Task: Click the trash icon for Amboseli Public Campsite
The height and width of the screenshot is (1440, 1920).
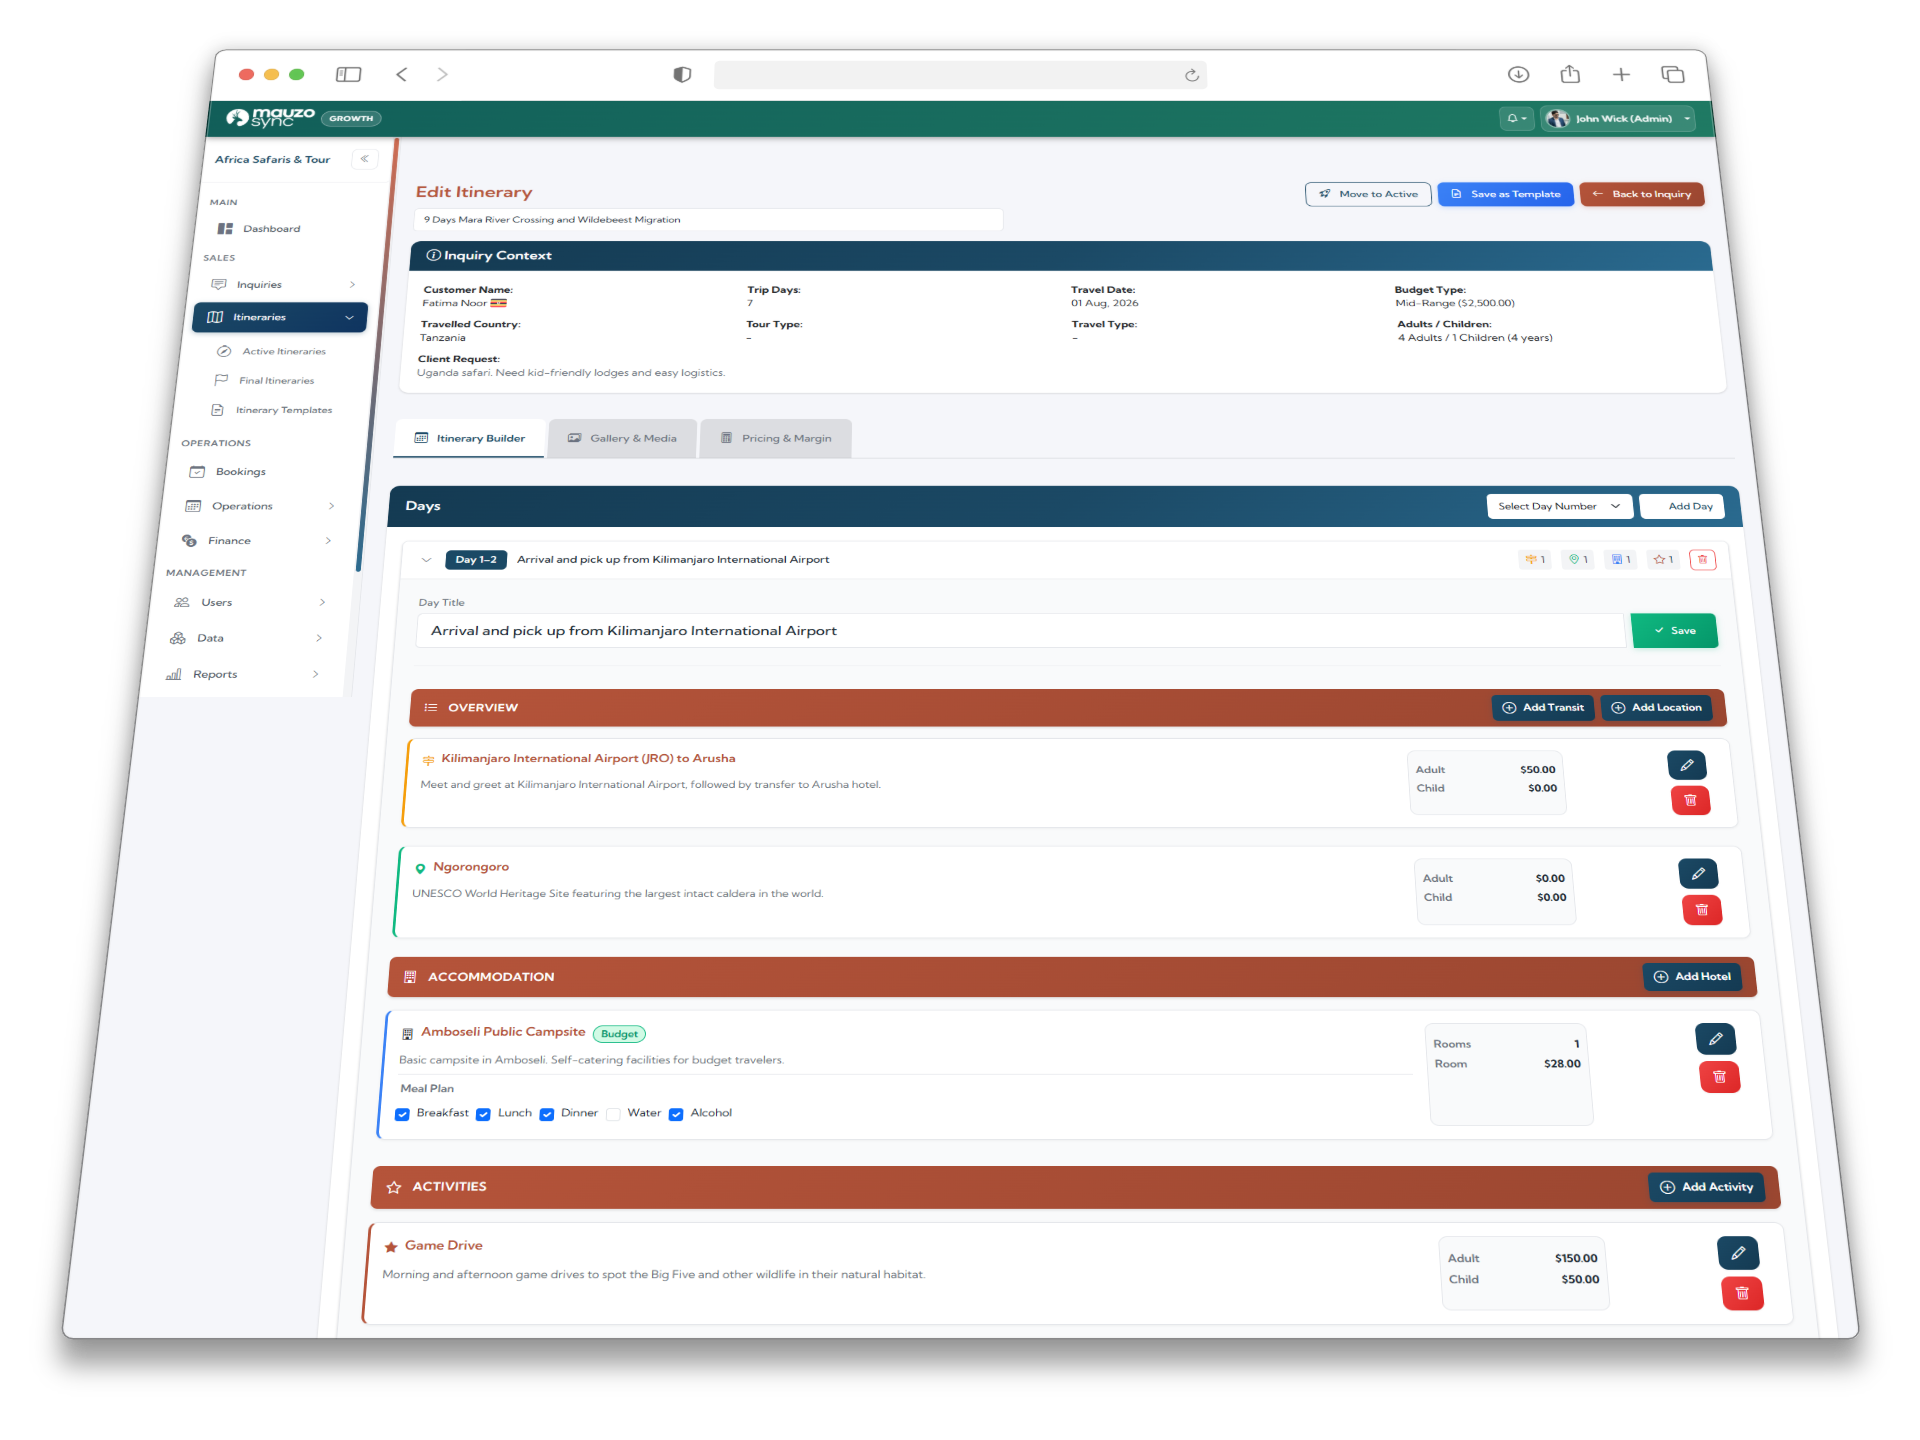Action: tap(1719, 1077)
